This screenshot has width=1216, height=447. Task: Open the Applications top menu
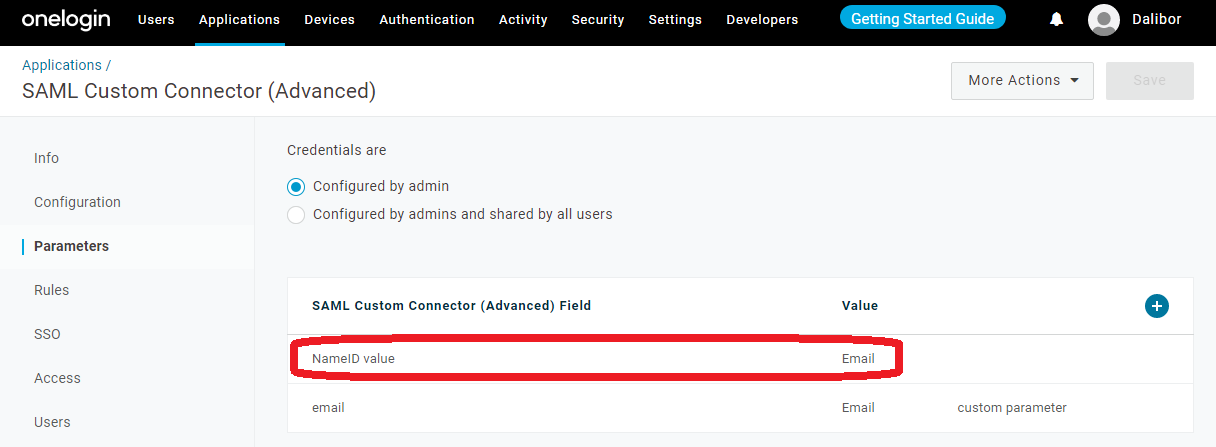point(239,20)
